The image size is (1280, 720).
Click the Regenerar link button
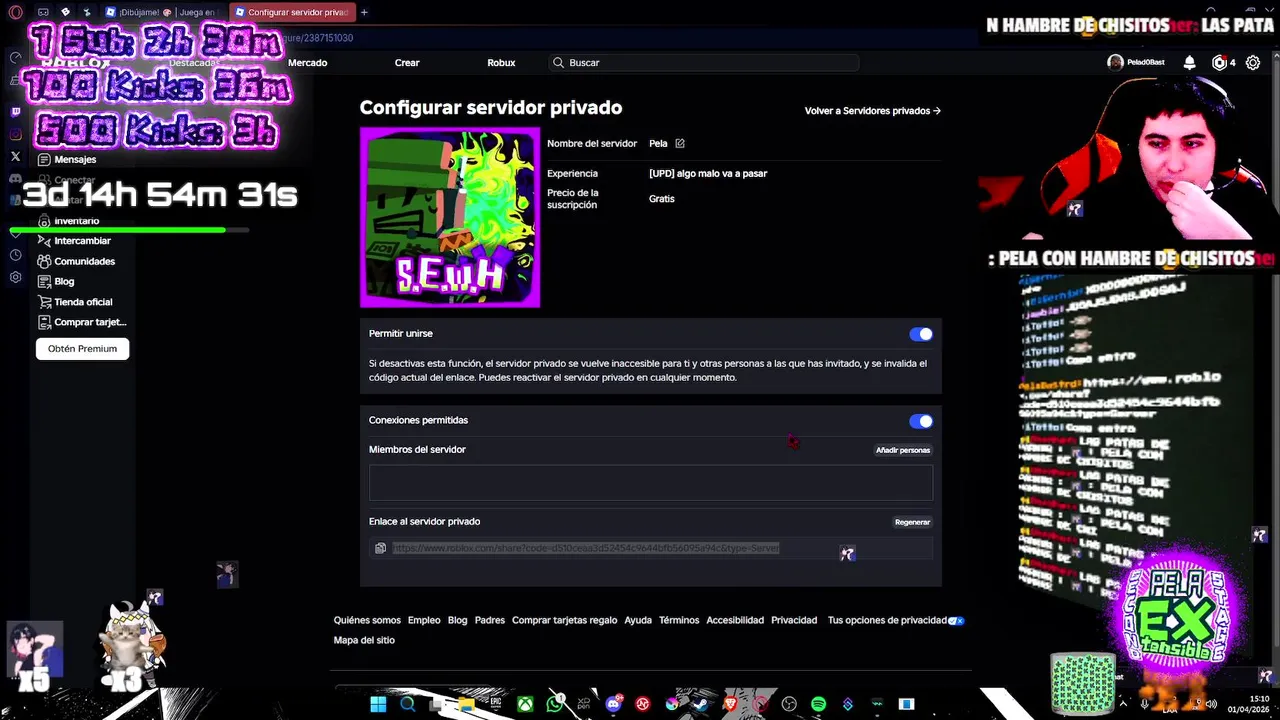(912, 522)
